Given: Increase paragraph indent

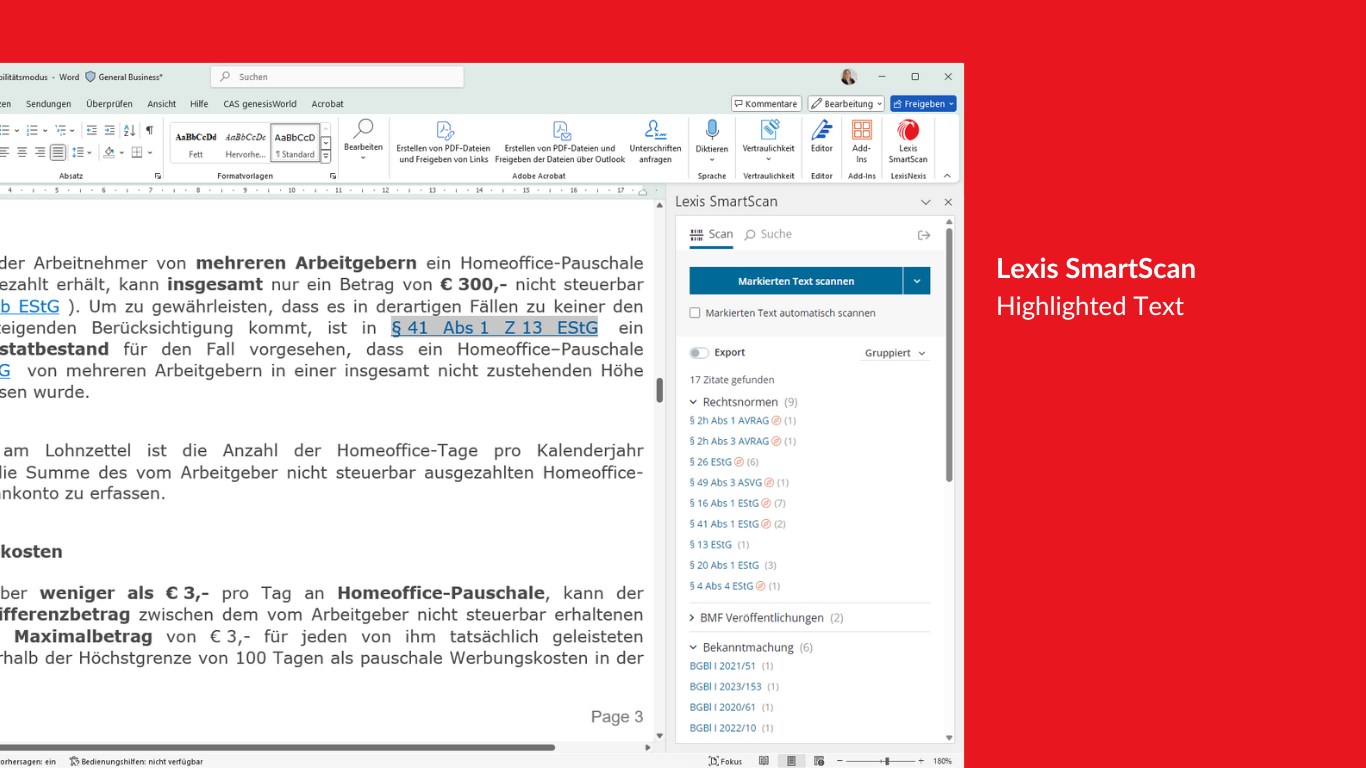Looking at the screenshot, I should 108,130.
